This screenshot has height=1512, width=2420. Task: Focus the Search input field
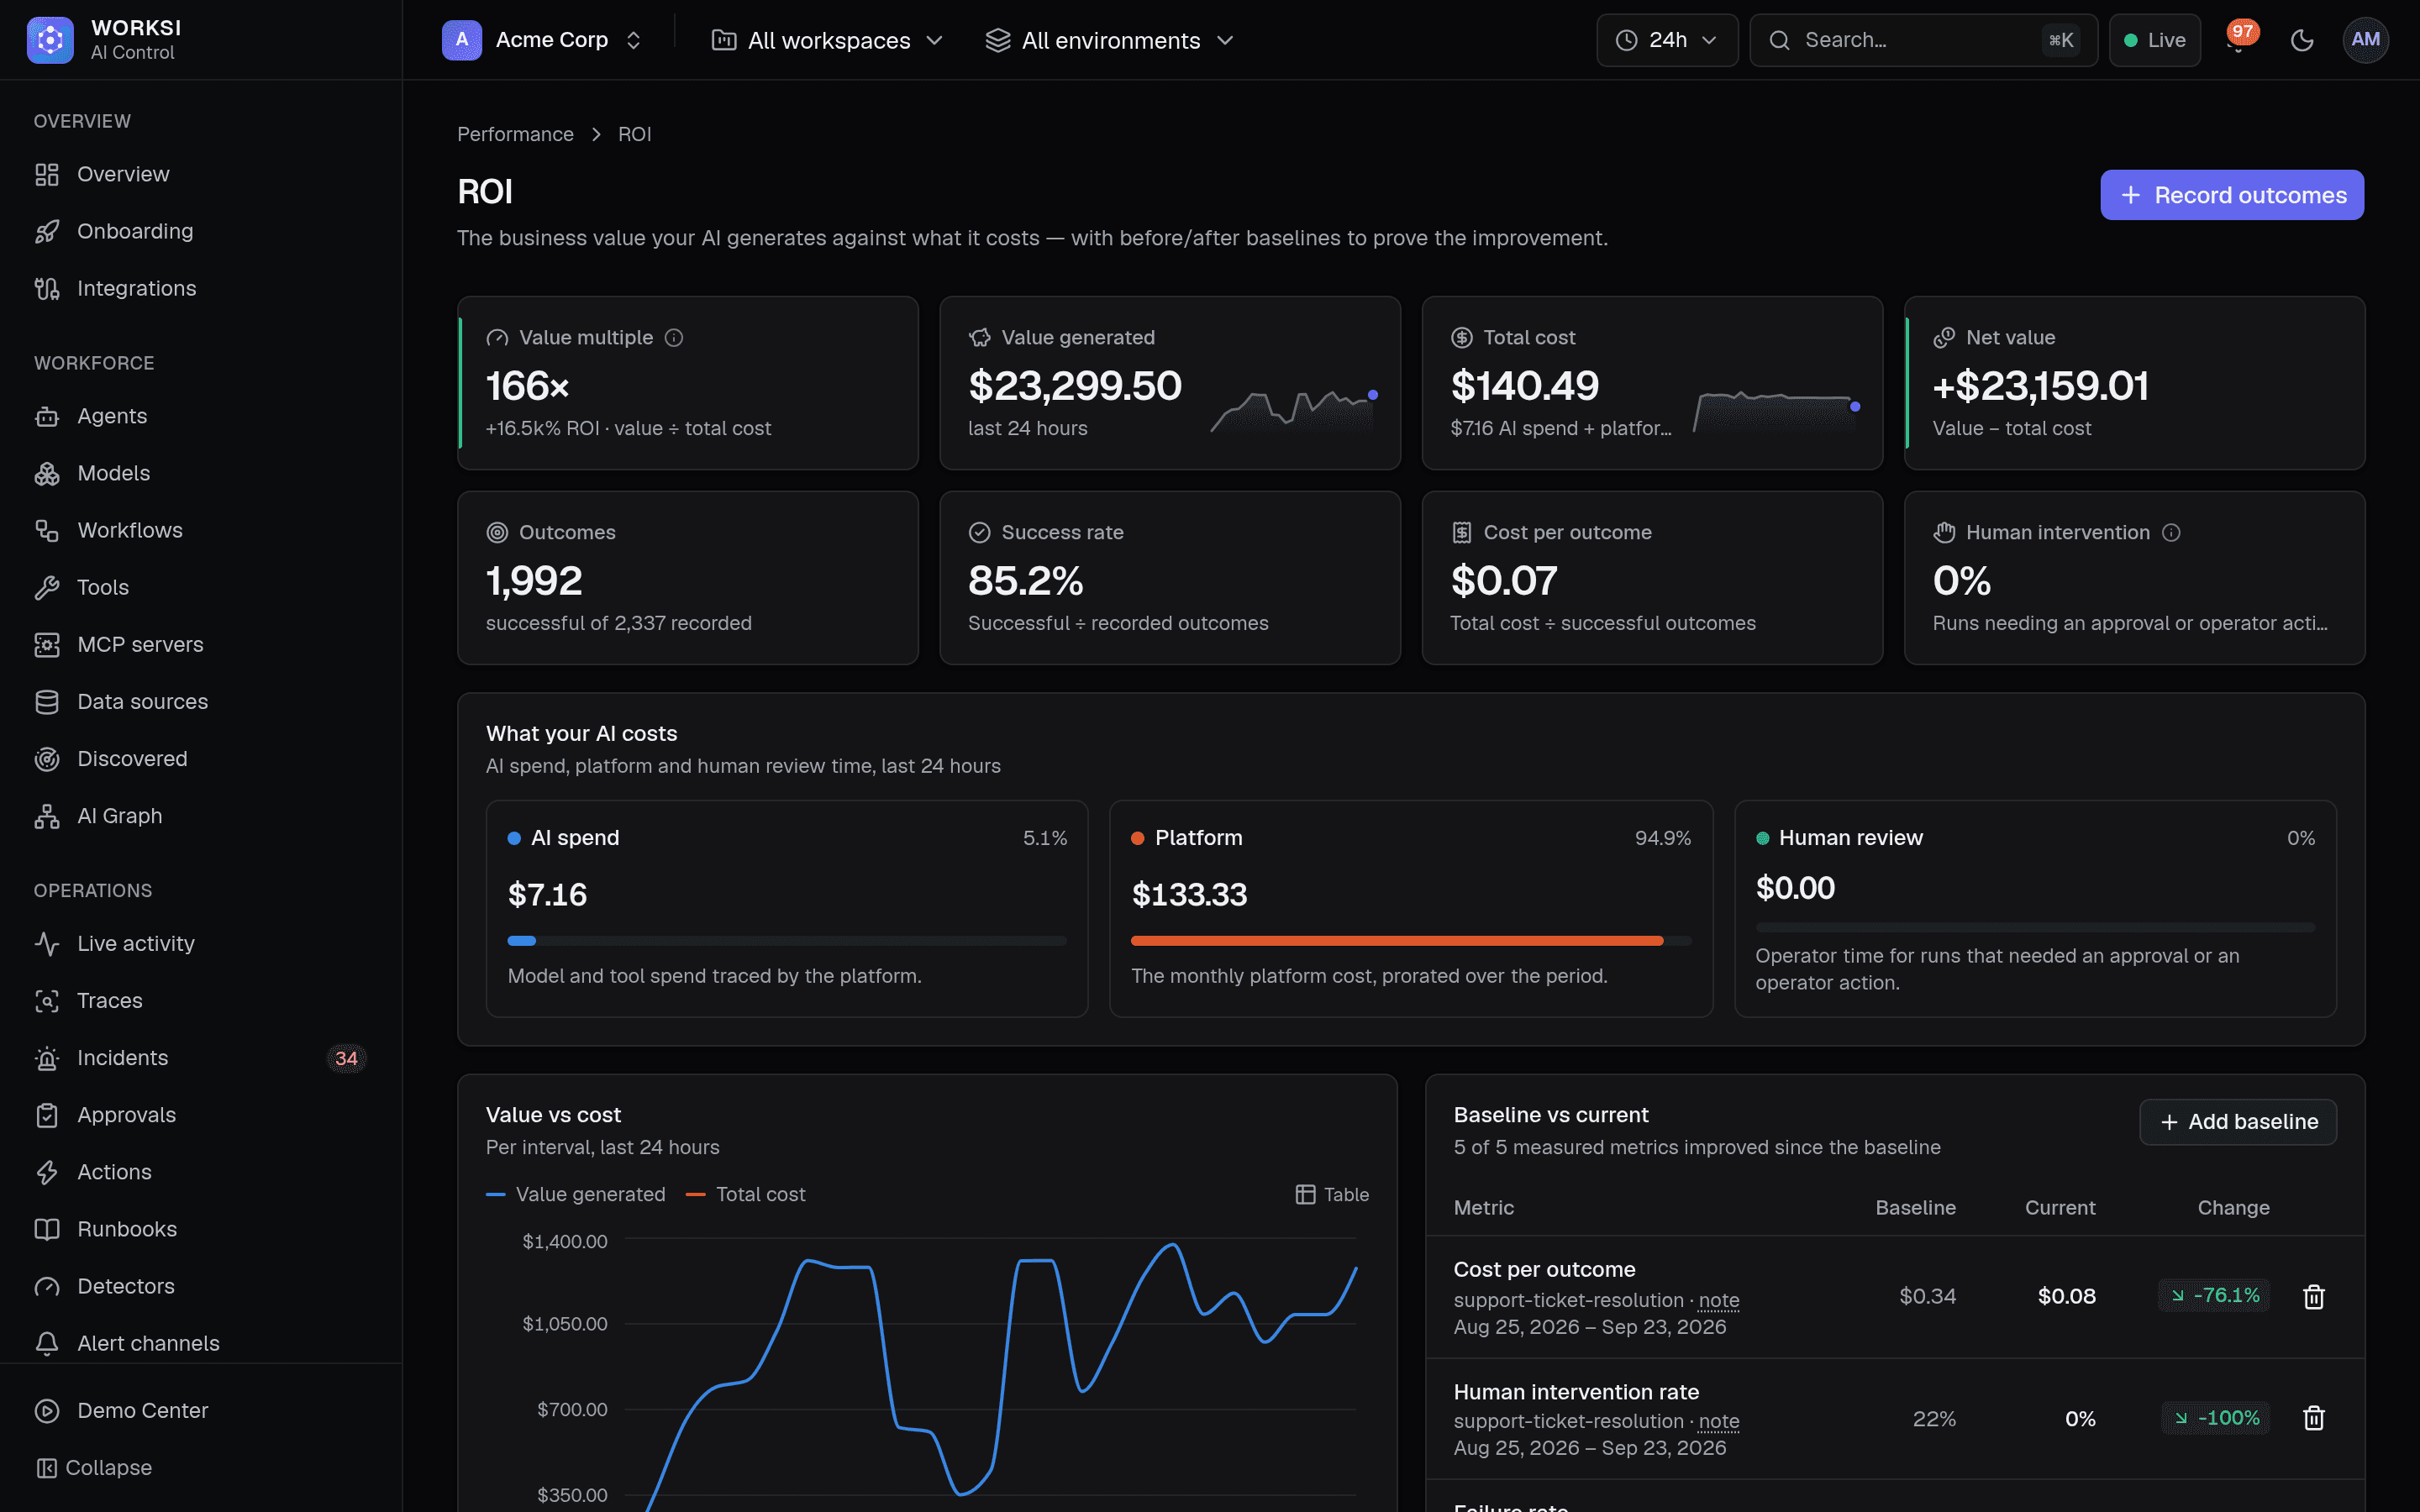tap(1923, 40)
